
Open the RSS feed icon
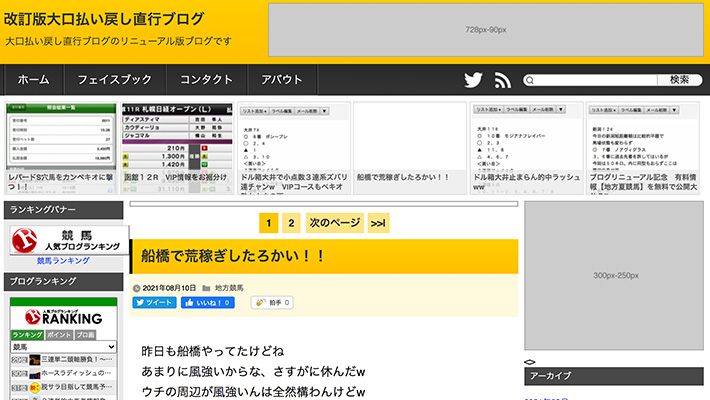point(502,80)
